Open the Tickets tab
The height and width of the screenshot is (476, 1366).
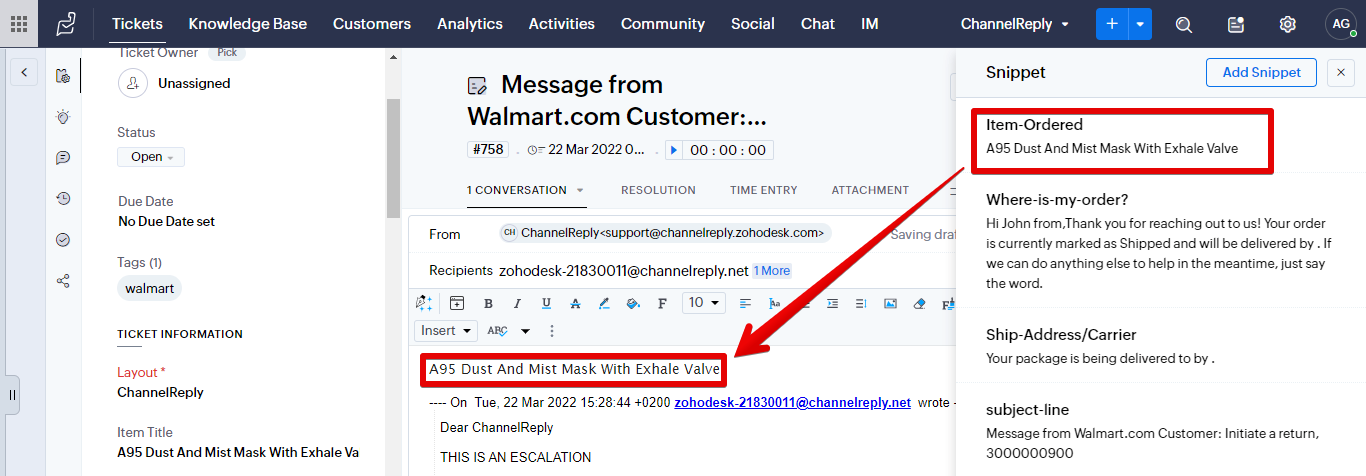point(137,24)
